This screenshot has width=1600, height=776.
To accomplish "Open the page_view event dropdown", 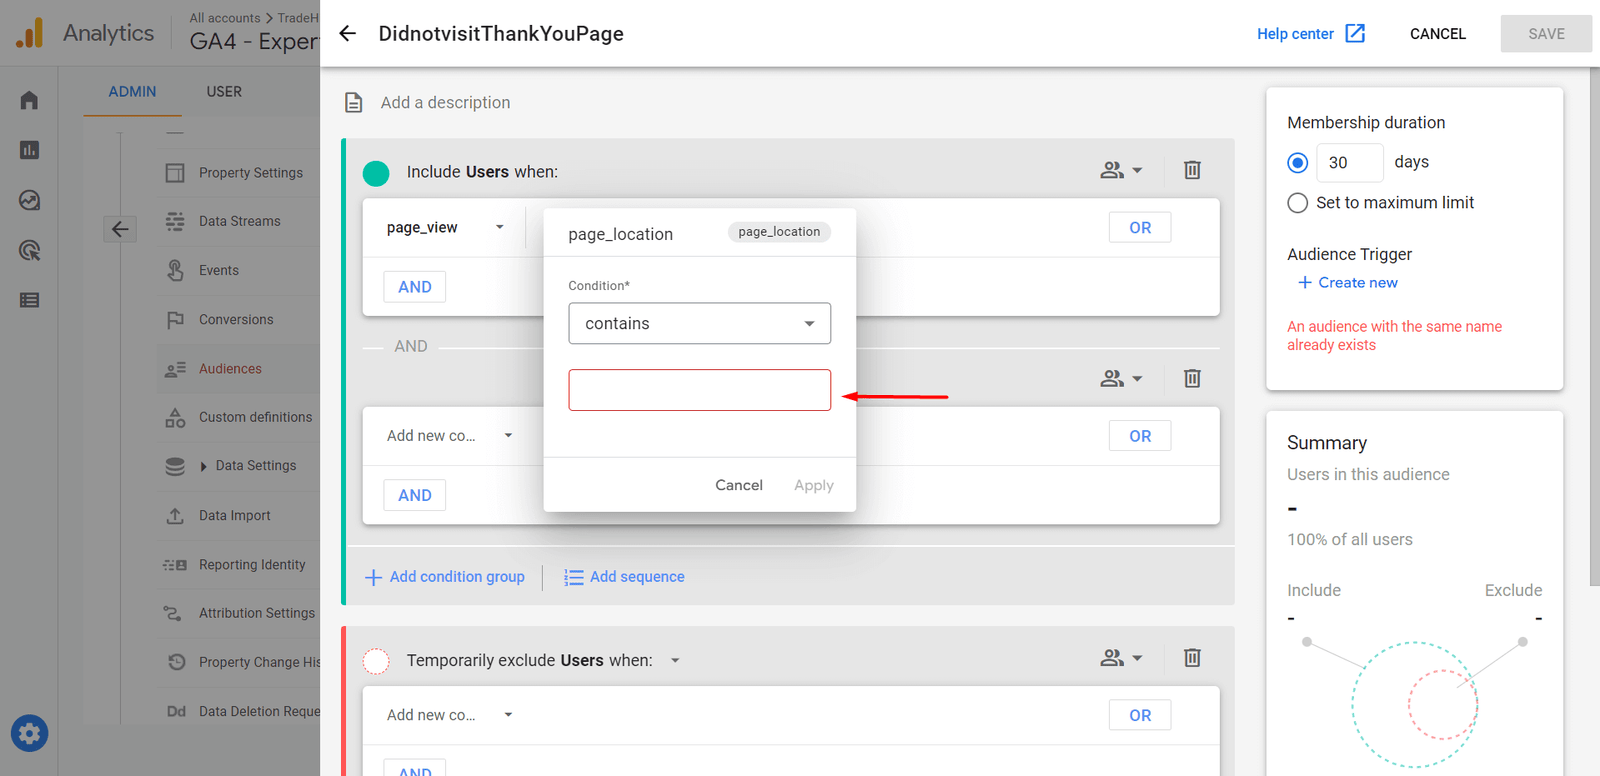I will 445,227.
